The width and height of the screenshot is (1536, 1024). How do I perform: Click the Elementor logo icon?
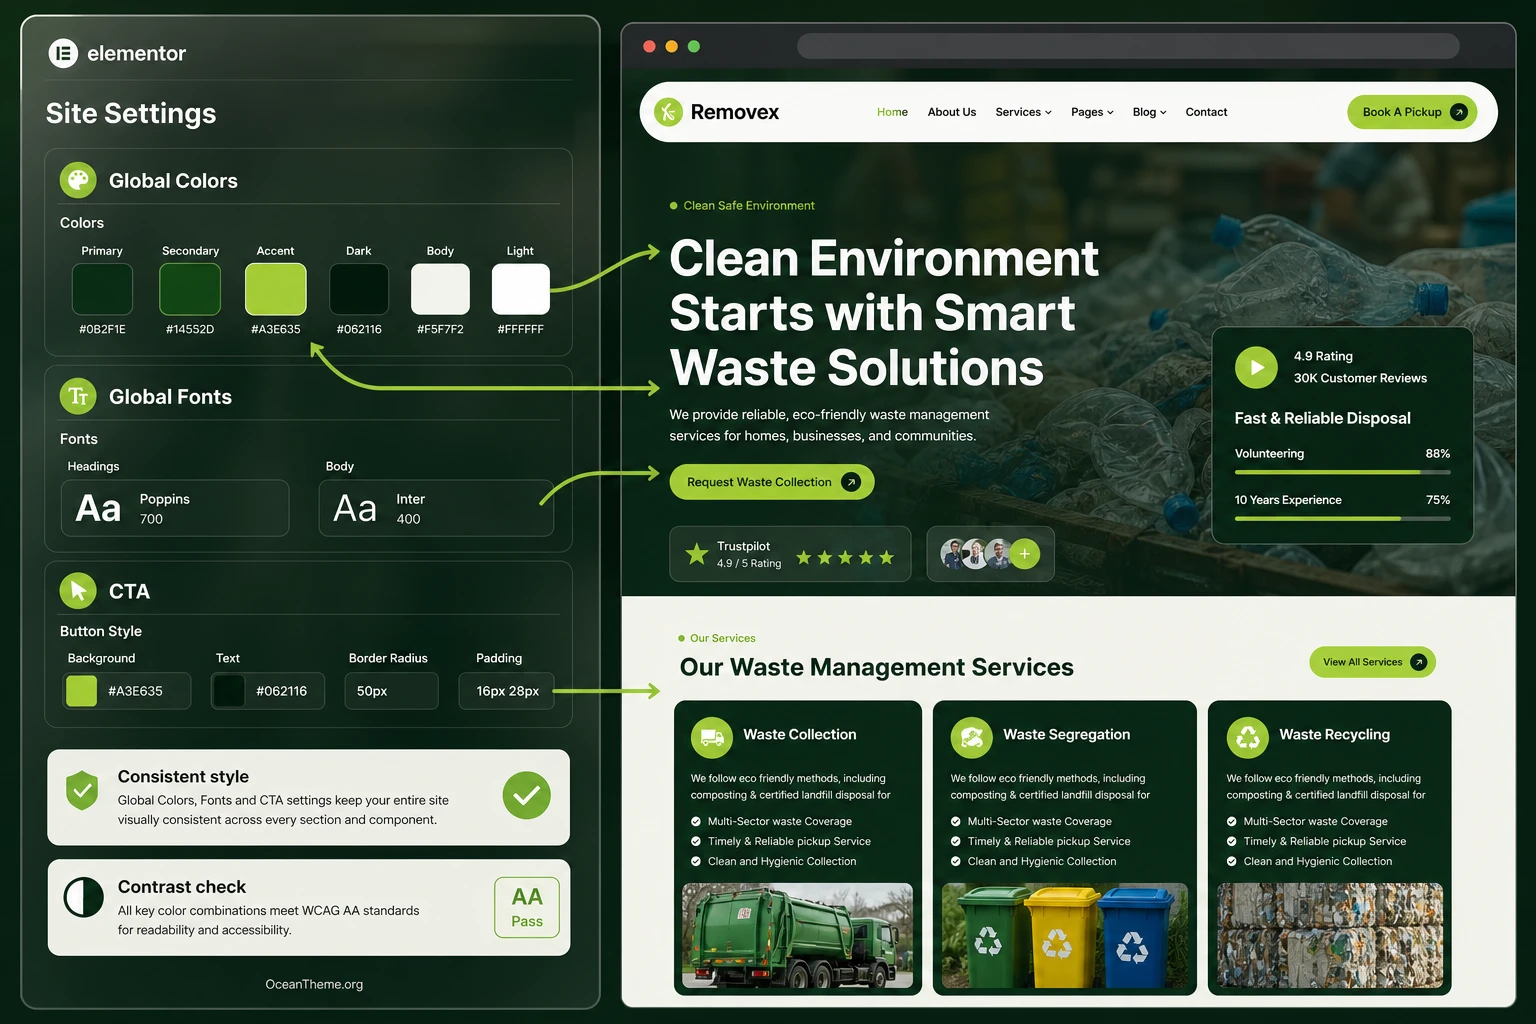pyautogui.click(x=63, y=53)
